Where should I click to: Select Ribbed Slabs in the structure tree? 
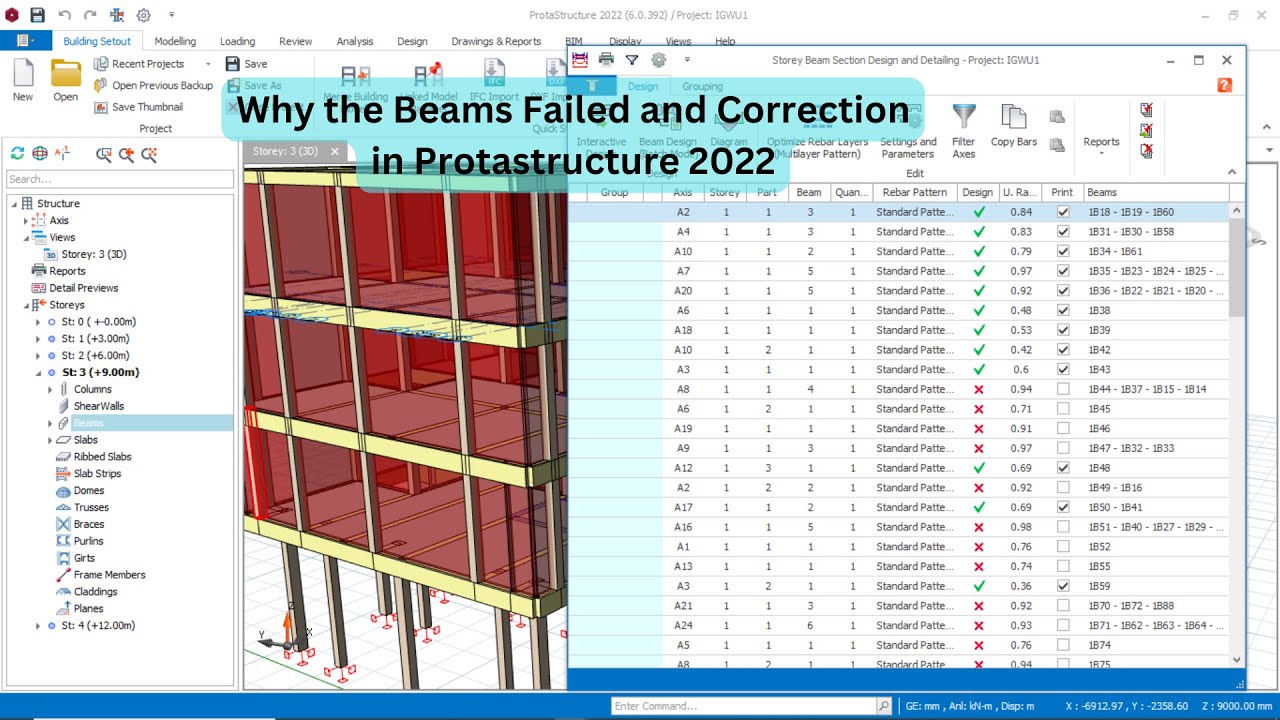102,457
